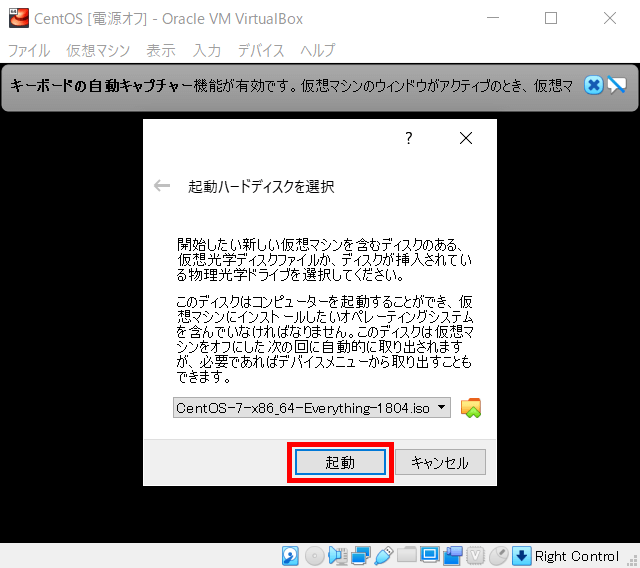Open the 仮想マシン menu
This screenshot has height=568, width=640.
click(x=98, y=51)
